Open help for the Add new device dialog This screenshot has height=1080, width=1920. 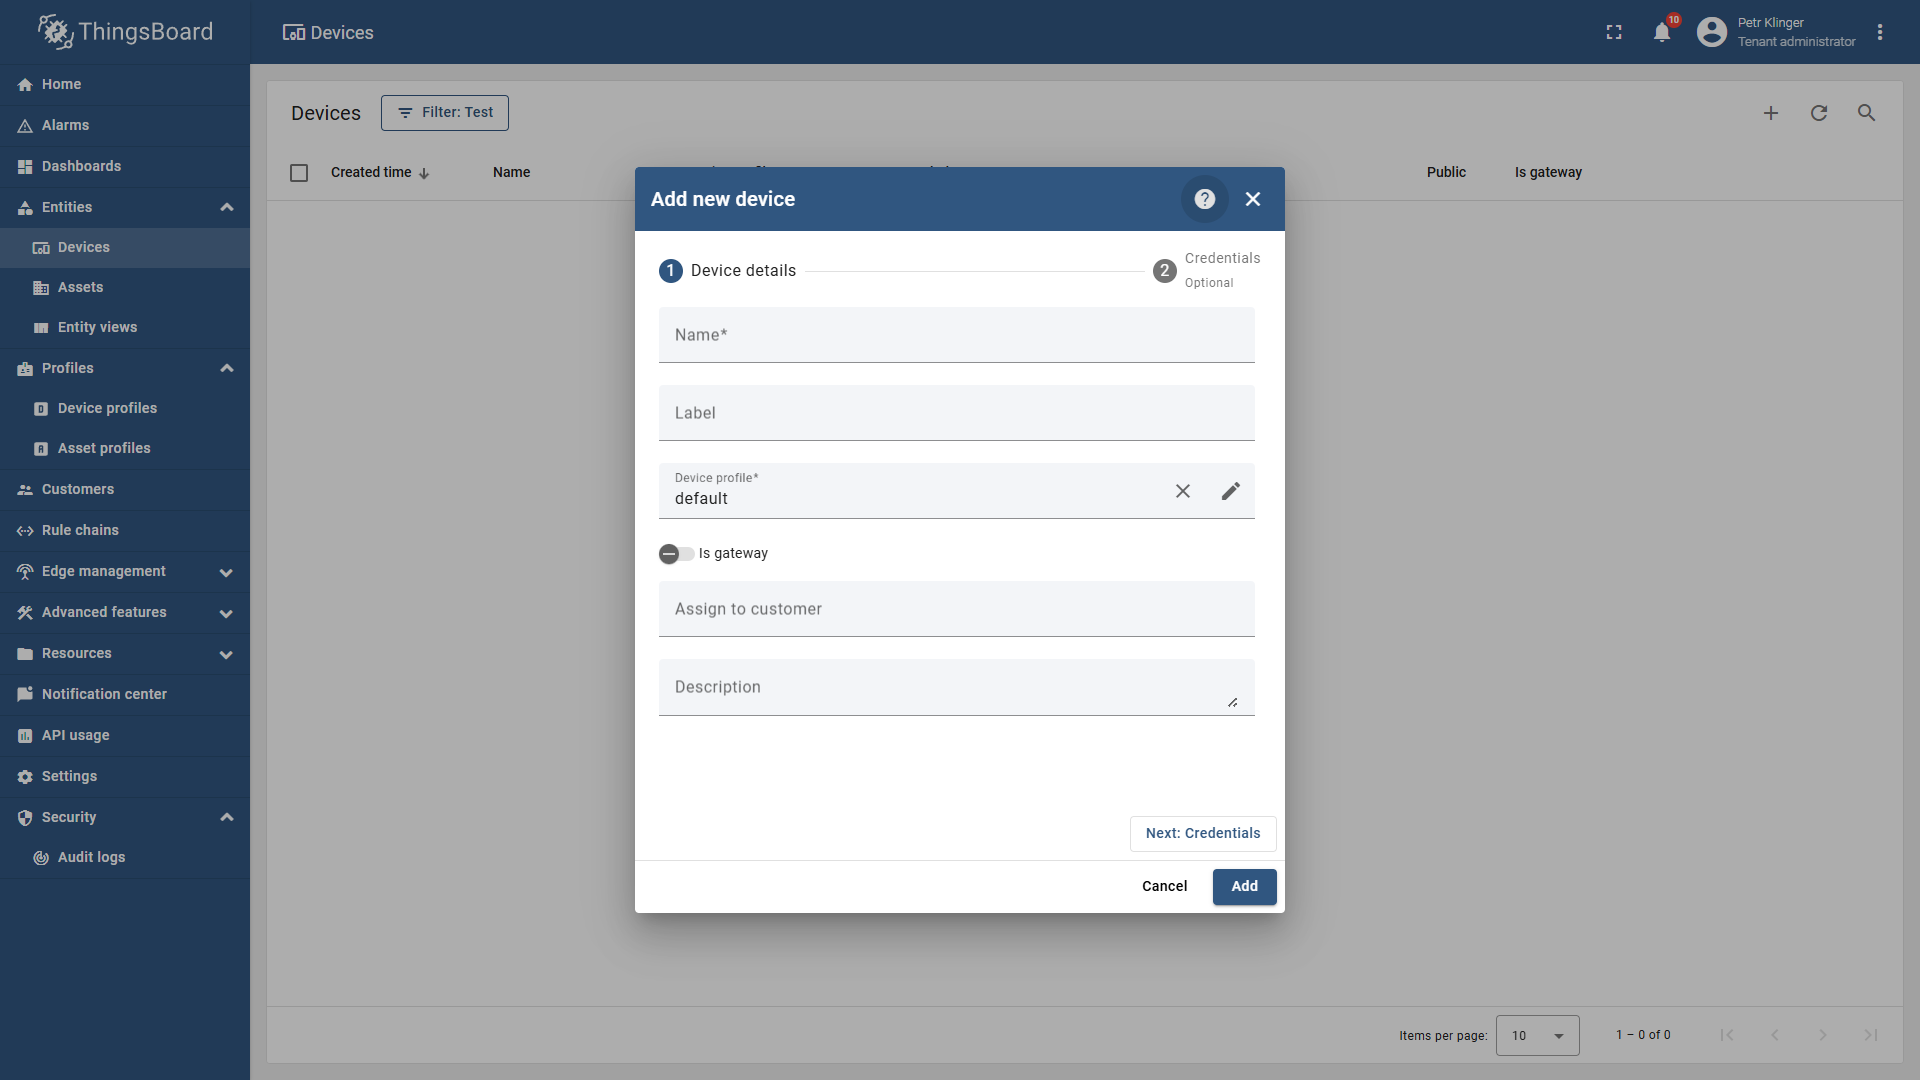[x=1204, y=198]
